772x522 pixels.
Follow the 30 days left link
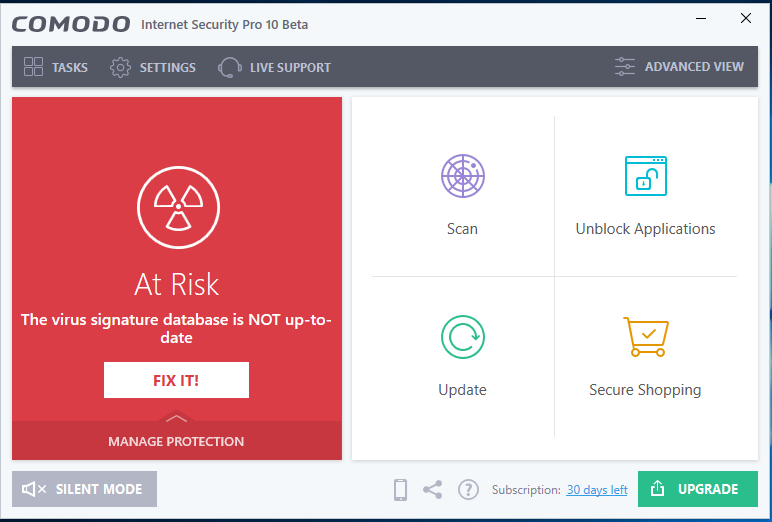coord(597,490)
